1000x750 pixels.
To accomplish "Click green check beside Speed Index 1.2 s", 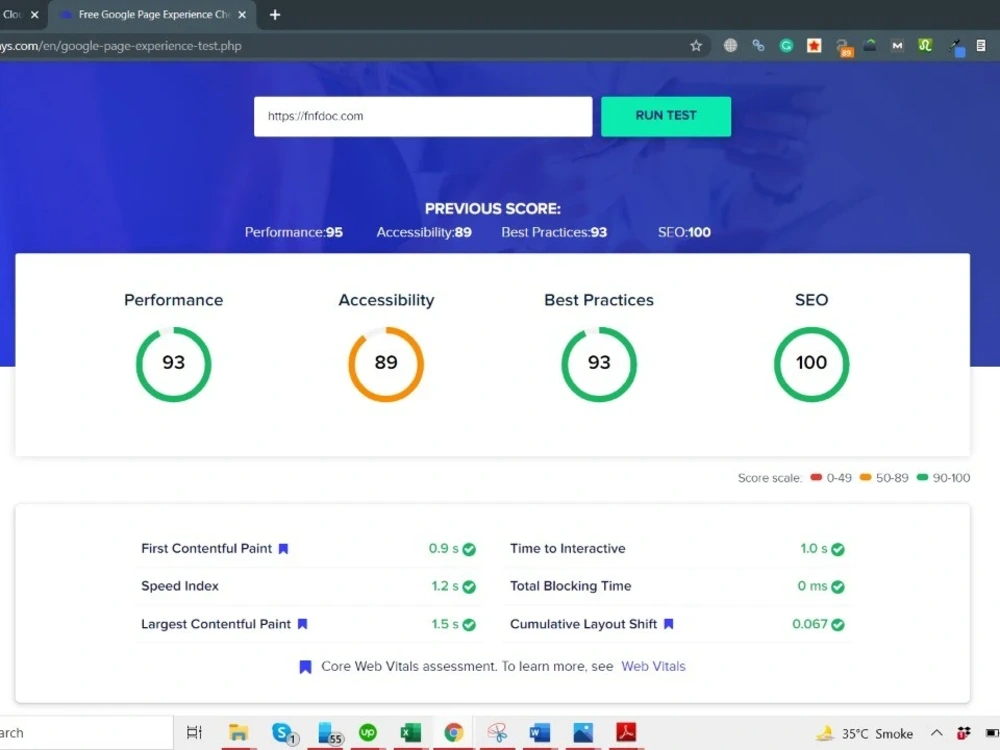I will tap(469, 587).
